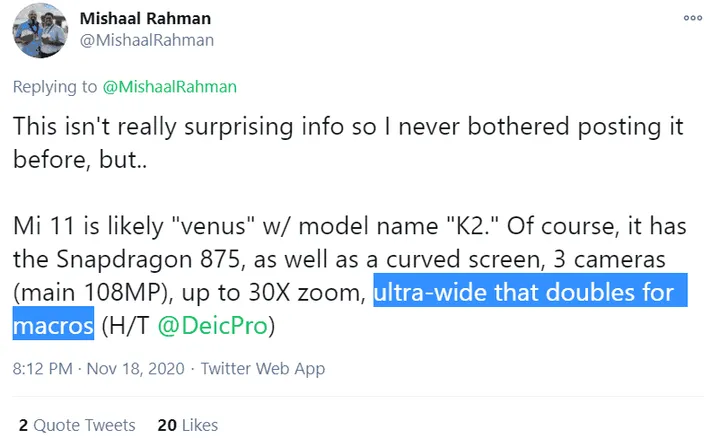Open the Twitter Web App source link
Image resolution: width=720 pixels, height=447 pixels.
[x=263, y=369]
